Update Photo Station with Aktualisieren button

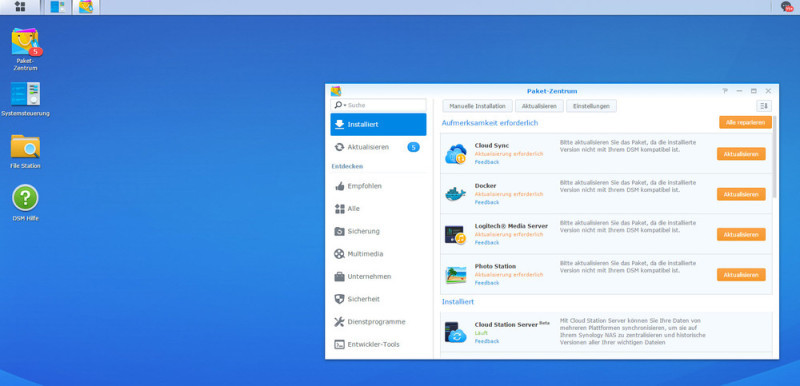point(741,275)
